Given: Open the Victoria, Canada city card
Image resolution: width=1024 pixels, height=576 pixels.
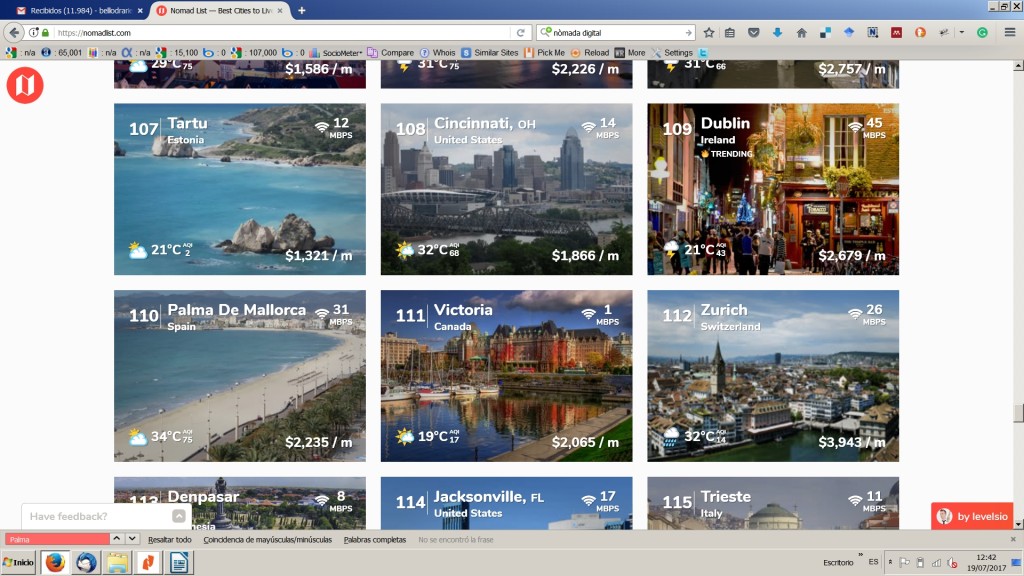Looking at the screenshot, I should pyautogui.click(x=506, y=376).
